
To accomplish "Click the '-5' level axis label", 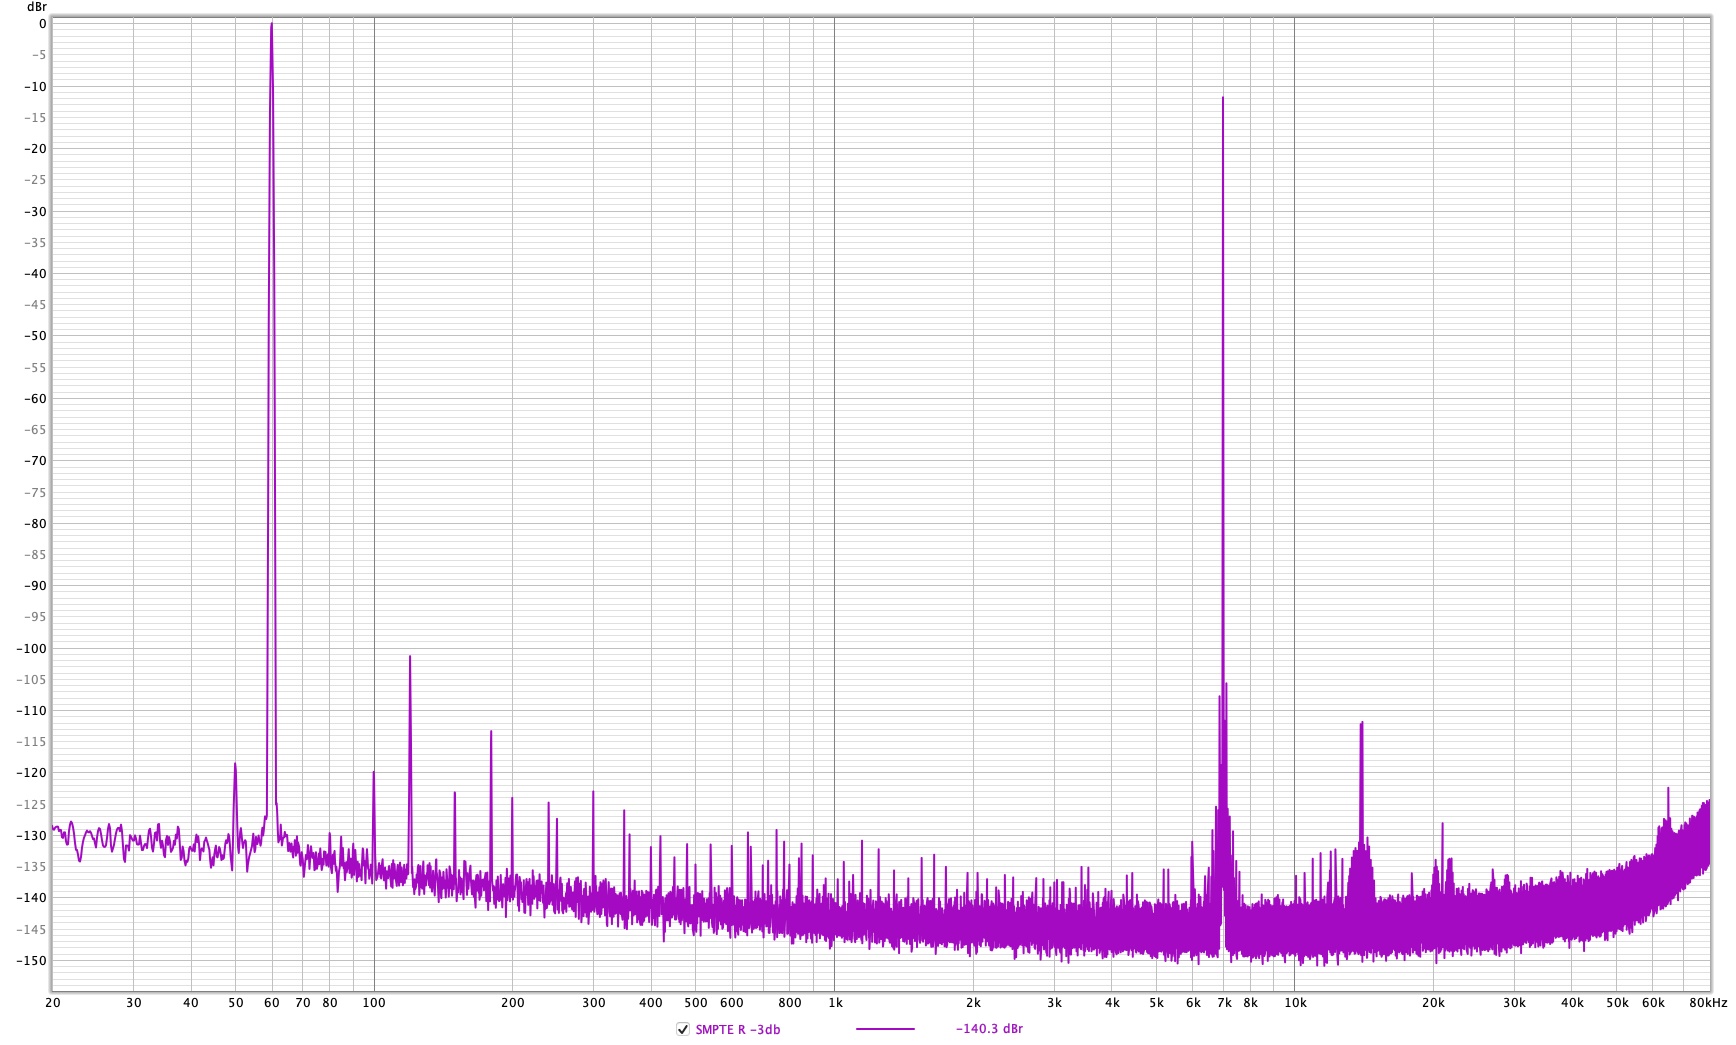I will [x=37, y=55].
